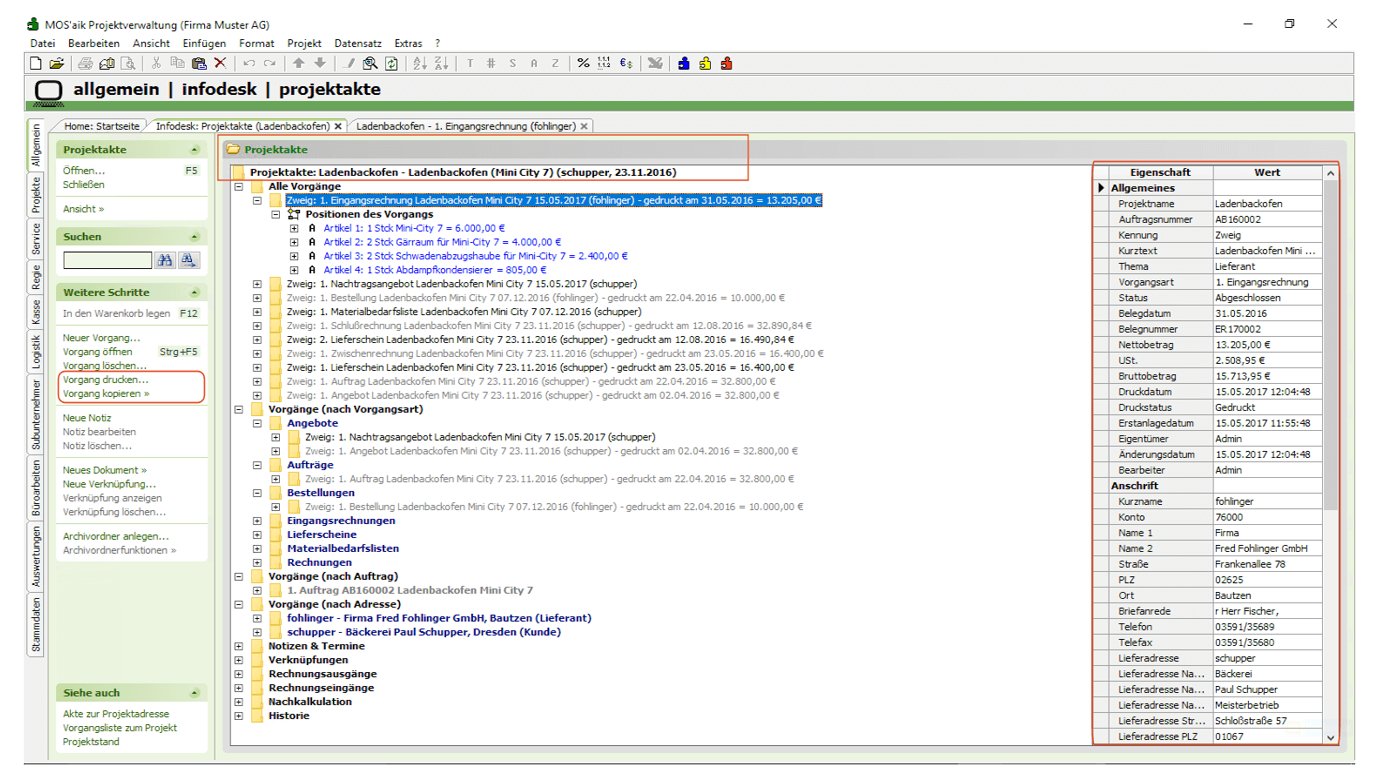Click the sort ascending A-Z icon
The height and width of the screenshot is (780, 1380).
tap(420, 63)
